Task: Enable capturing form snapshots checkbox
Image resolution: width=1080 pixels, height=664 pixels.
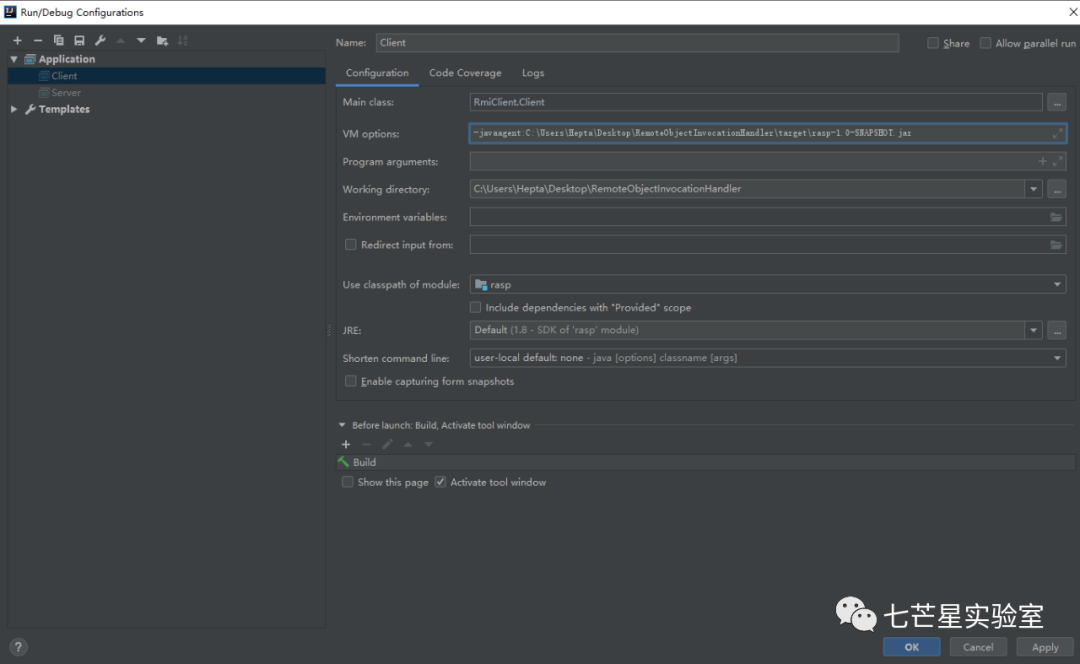Action: [x=351, y=381]
